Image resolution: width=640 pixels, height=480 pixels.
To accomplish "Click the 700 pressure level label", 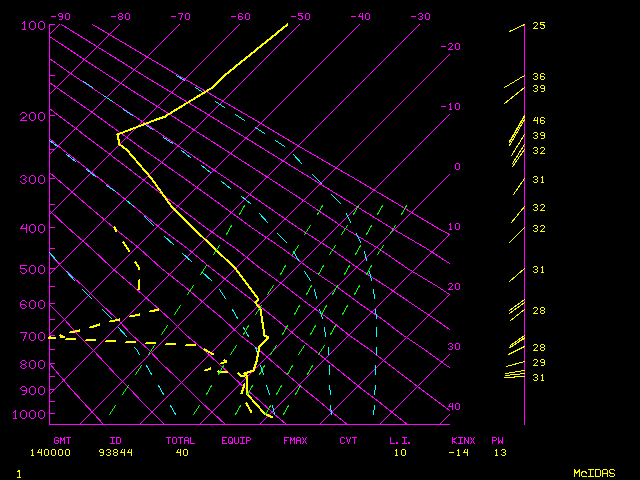I will pos(33,337).
